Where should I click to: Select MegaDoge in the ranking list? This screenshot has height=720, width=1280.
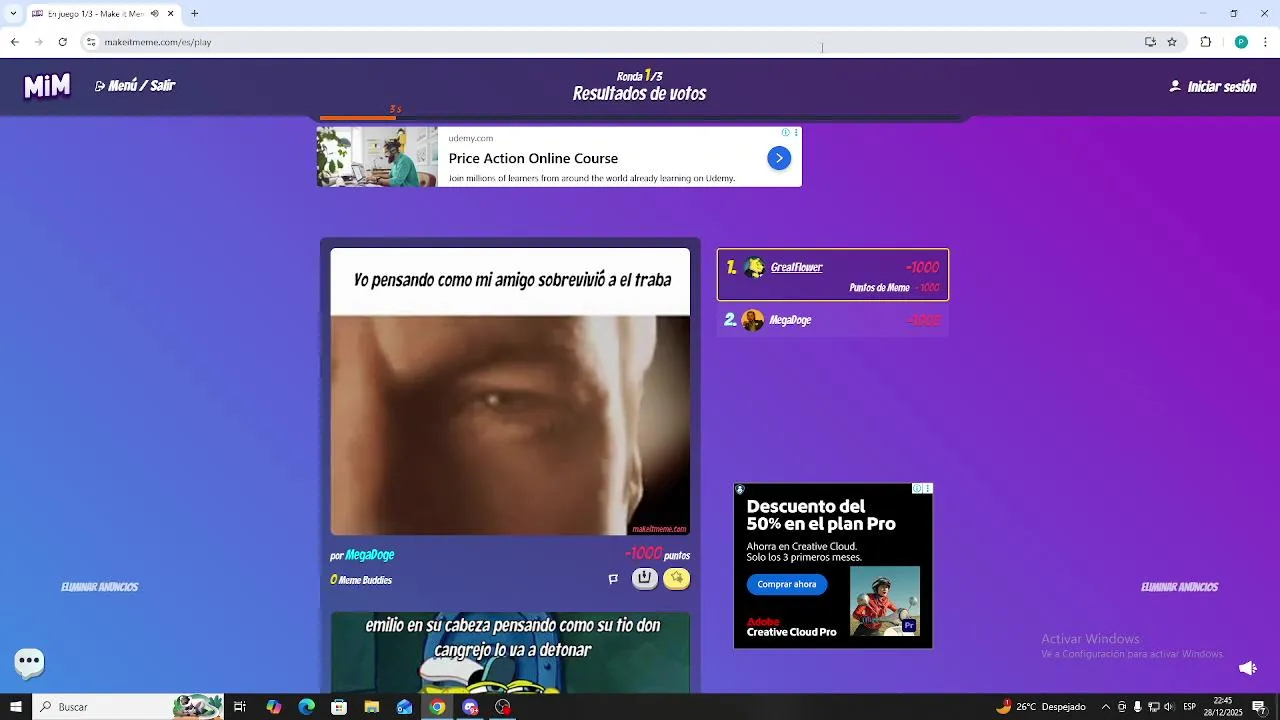pyautogui.click(x=832, y=320)
